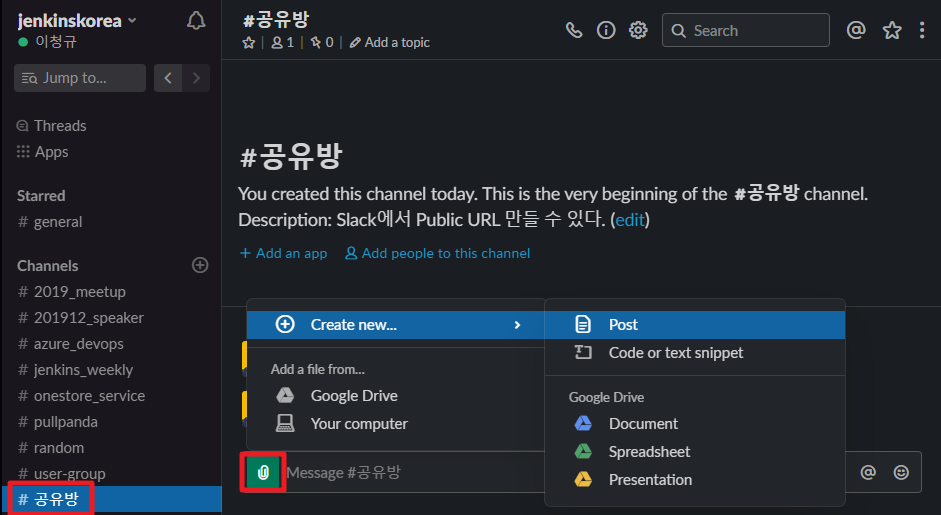Go back in history arrow
This screenshot has width=941, height=515.
(168, 78)
